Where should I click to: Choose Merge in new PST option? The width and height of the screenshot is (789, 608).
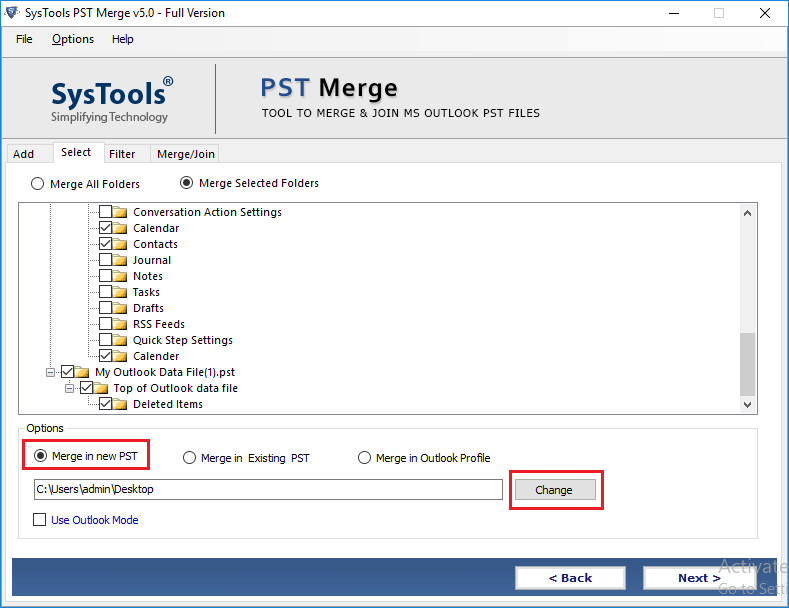point(40,456)
